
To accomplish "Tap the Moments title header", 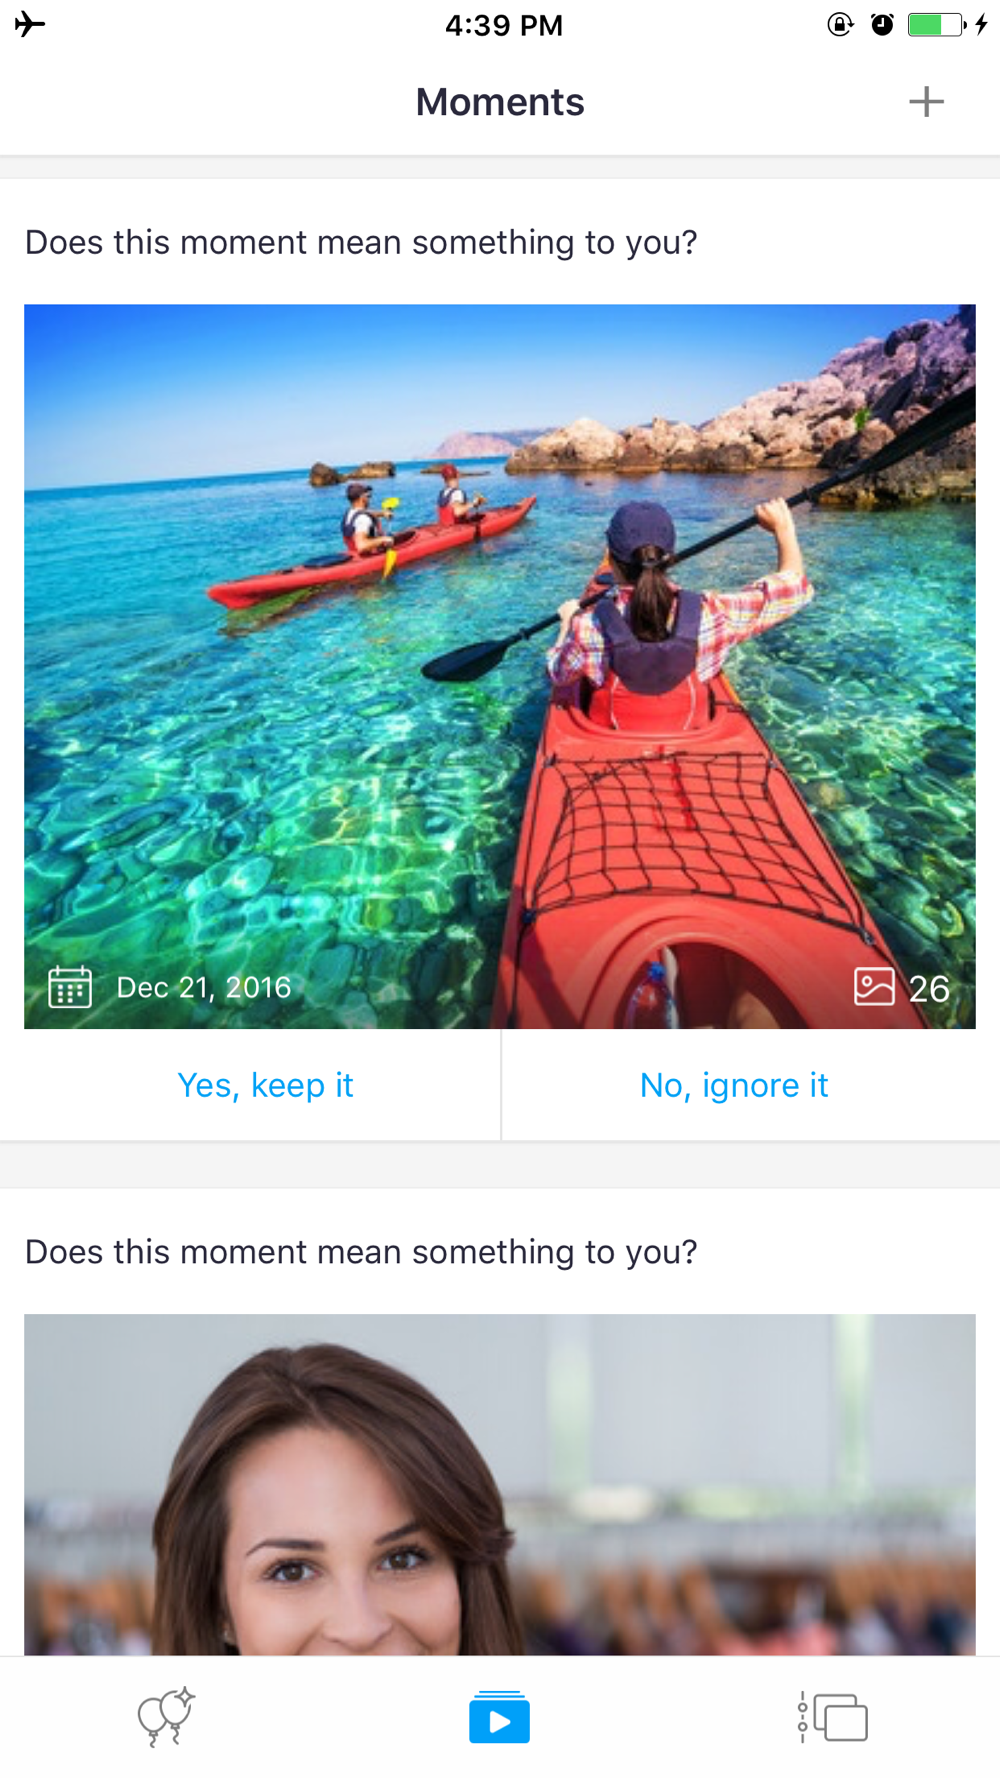I will click(x=500, y=102).
